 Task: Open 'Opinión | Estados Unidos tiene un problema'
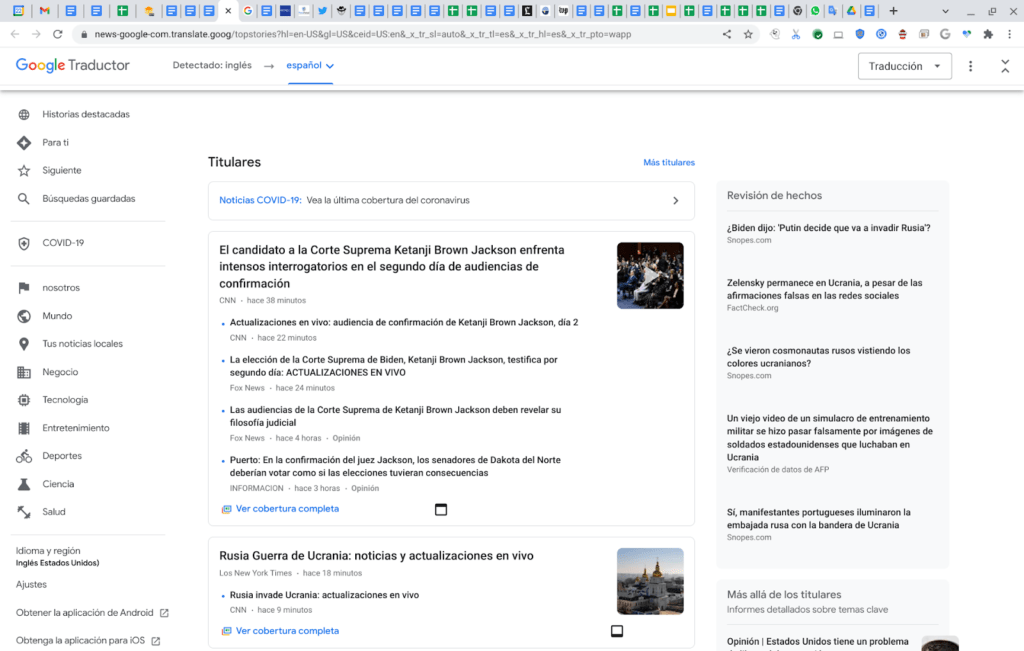818,642
